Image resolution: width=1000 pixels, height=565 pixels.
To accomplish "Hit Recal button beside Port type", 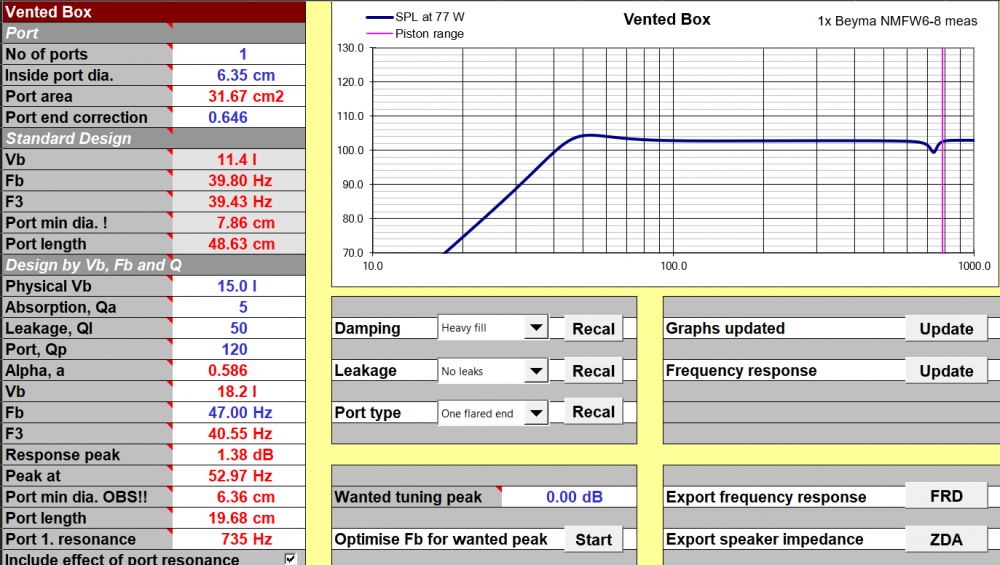I will (x=593, y=412).
